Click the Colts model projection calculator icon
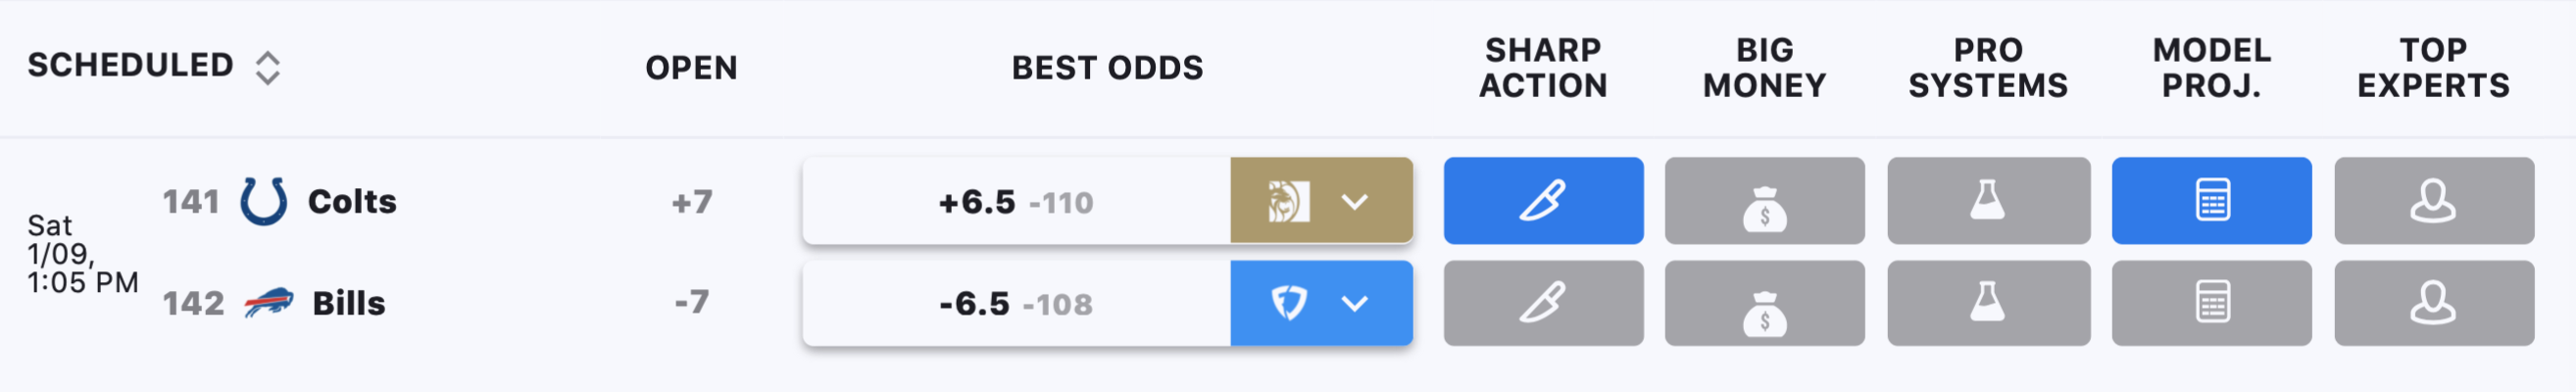The image size is (2576, 392). [x=2211, y=200]
